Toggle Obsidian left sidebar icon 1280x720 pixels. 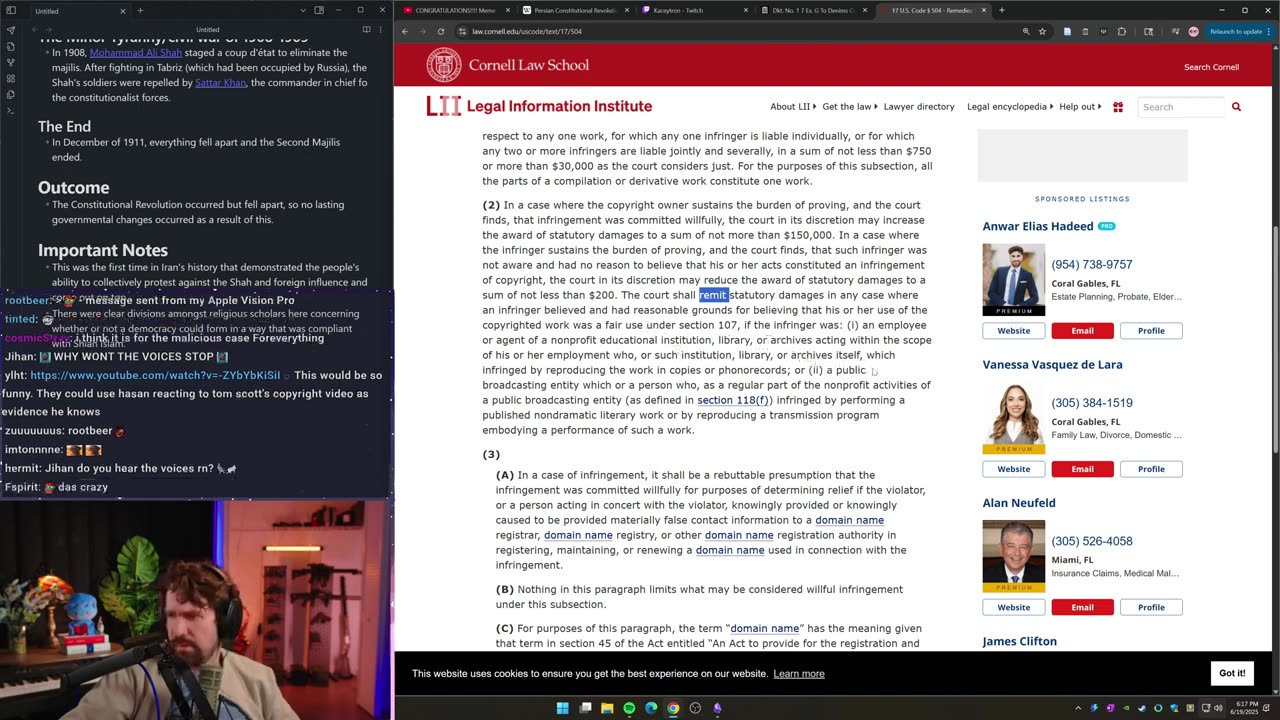point(11,10)
